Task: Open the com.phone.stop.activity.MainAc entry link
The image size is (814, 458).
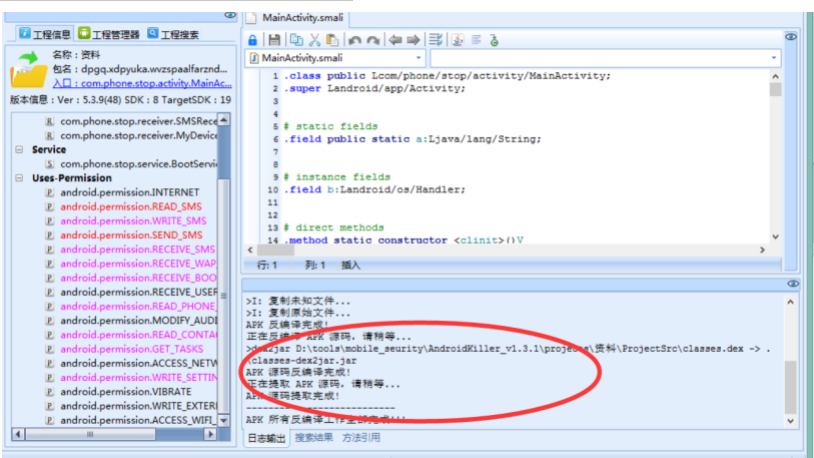Action: (142, 83)
